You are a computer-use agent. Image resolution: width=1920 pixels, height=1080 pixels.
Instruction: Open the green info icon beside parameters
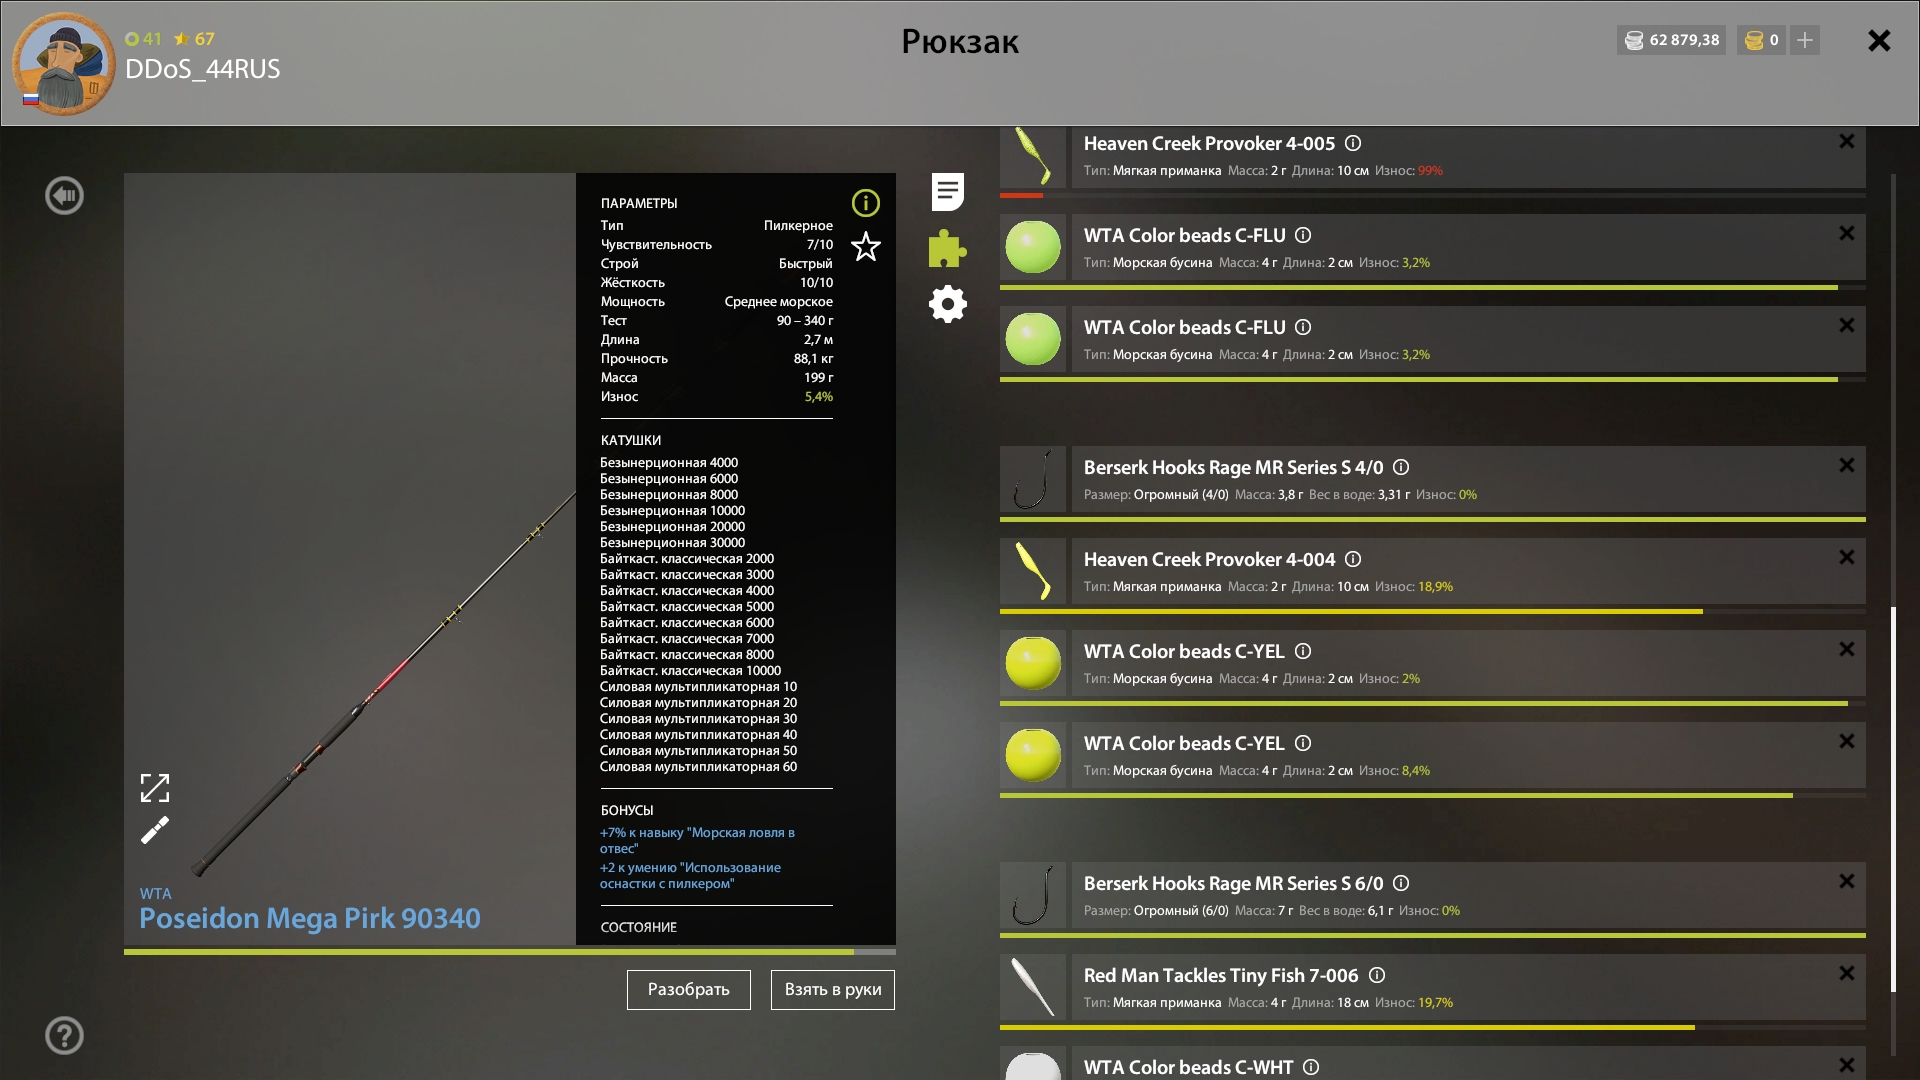[x=865, y=203]
